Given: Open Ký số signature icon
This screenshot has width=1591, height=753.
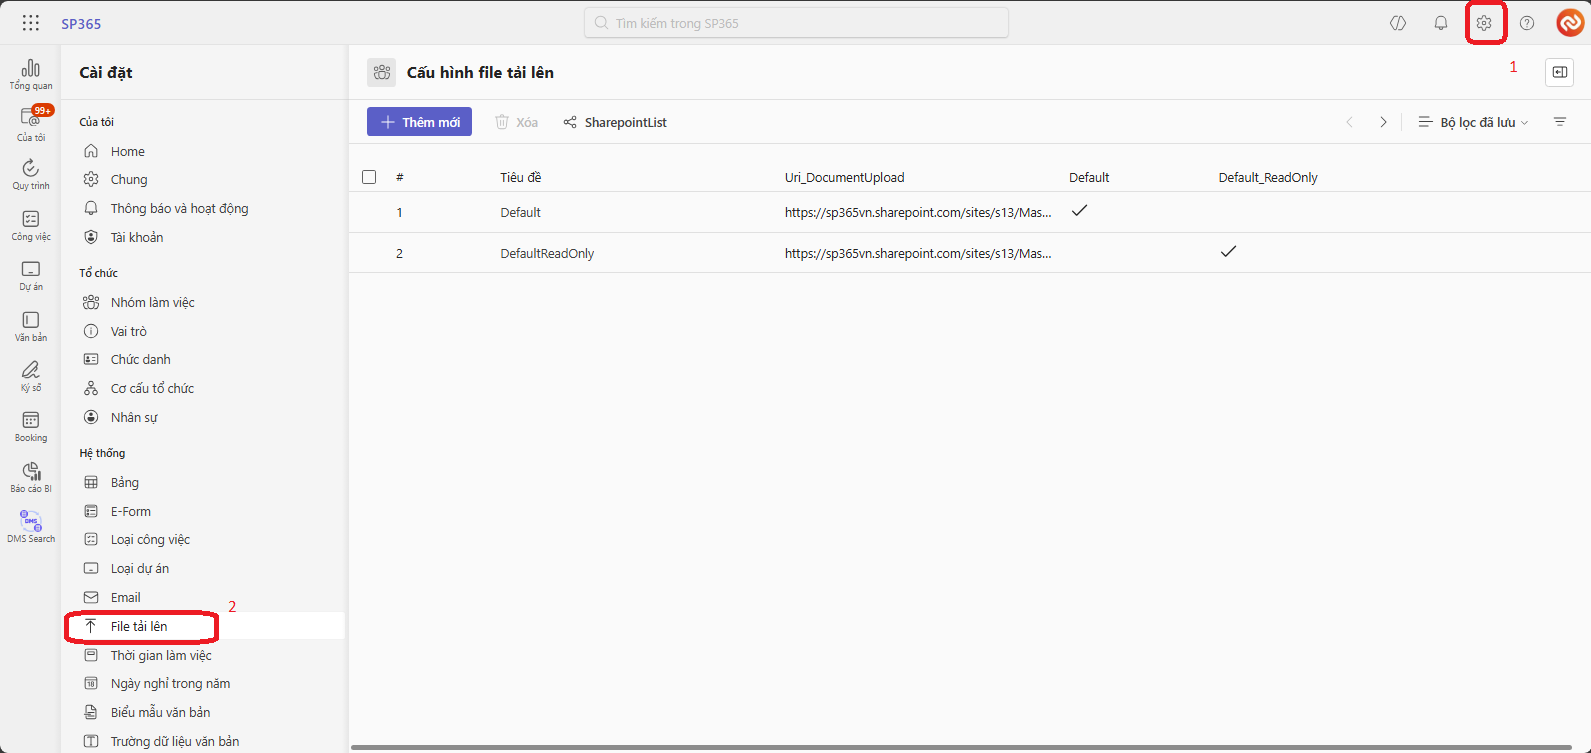Looking at the screenshot, I should [x=31, y=375].
